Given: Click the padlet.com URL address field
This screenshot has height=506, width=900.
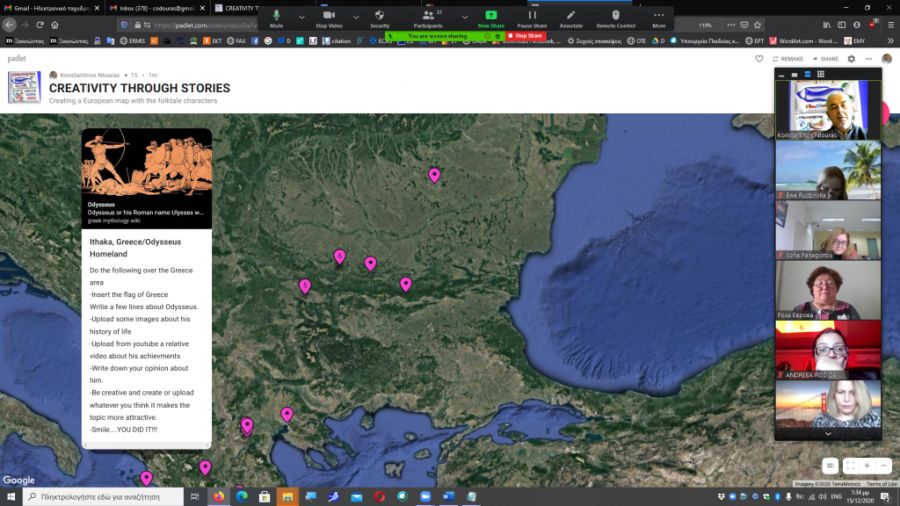Looking at the screenshot, I should pyautogui.click(x=204, y=25).
